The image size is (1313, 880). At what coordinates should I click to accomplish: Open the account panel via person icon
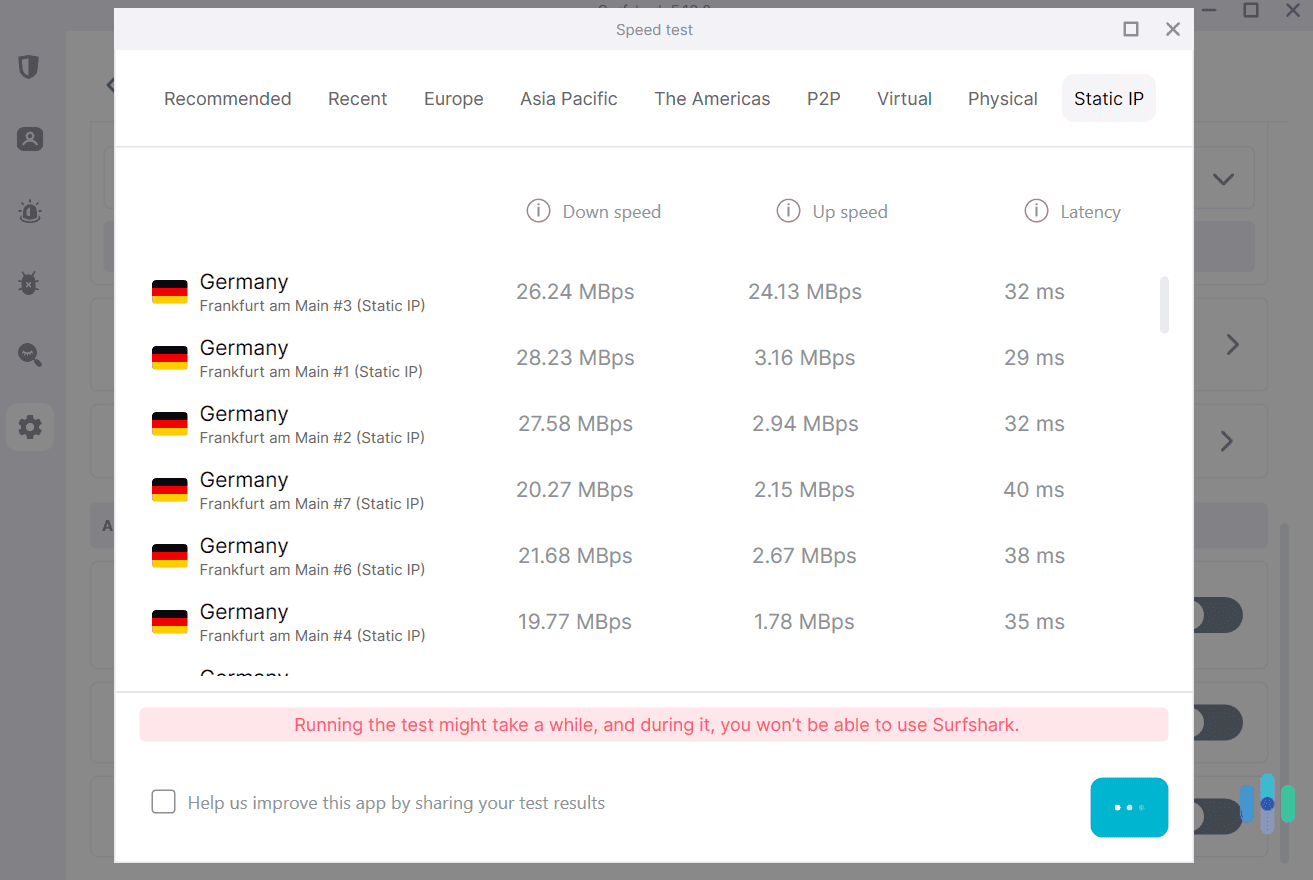(29, 139)
